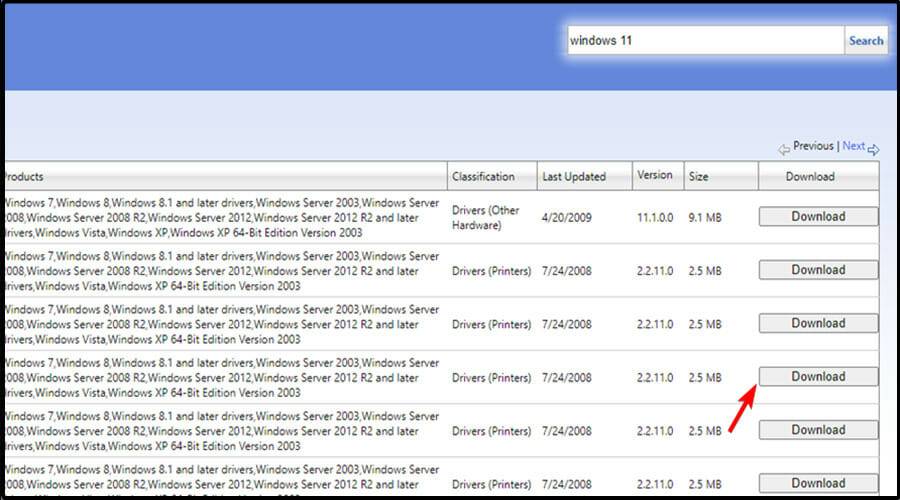Screen dimensions: 900x500
Task: Click Download in the fifth table row
Action: pyautogui.click(x=818, y=430)
